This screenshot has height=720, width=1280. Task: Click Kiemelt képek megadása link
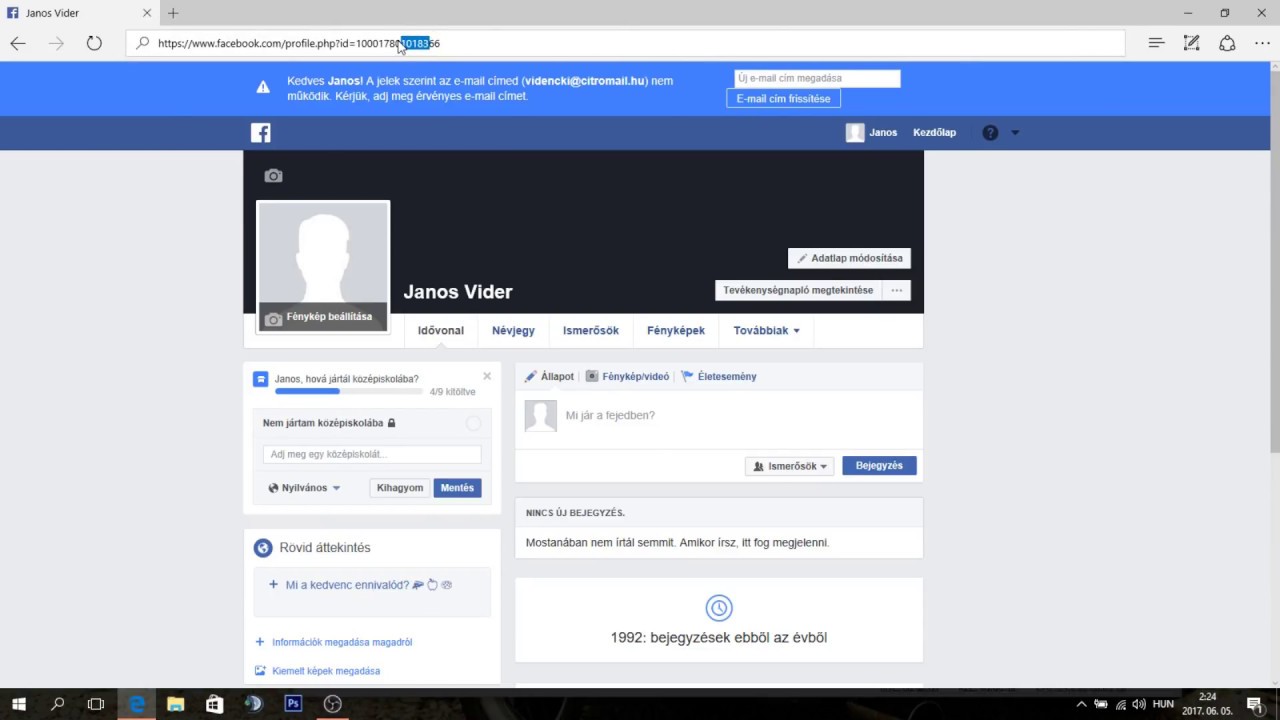point(326,671)
